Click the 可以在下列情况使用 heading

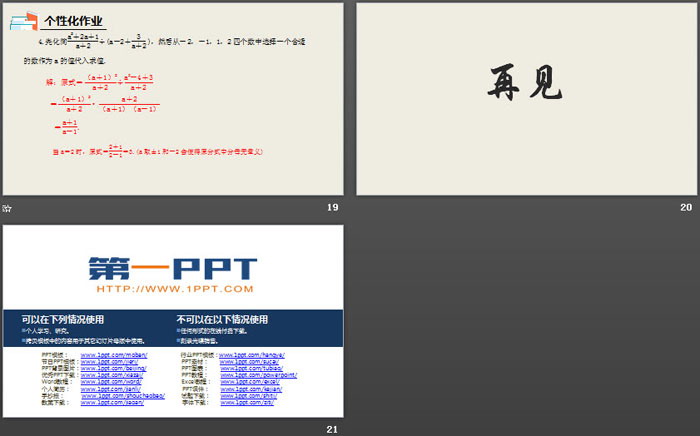click(62, 320)
